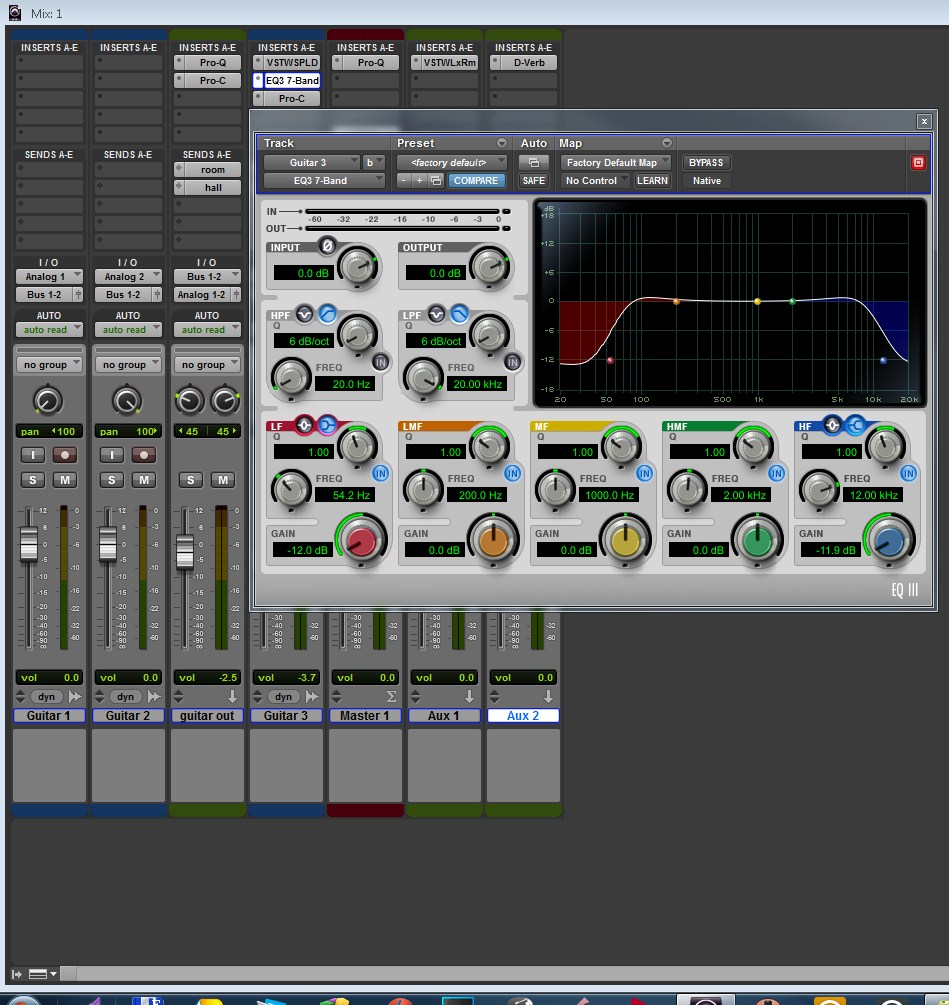Toggle the MF band IN button
This screenshot has height=1005, width=949.
tap(645, 473)
